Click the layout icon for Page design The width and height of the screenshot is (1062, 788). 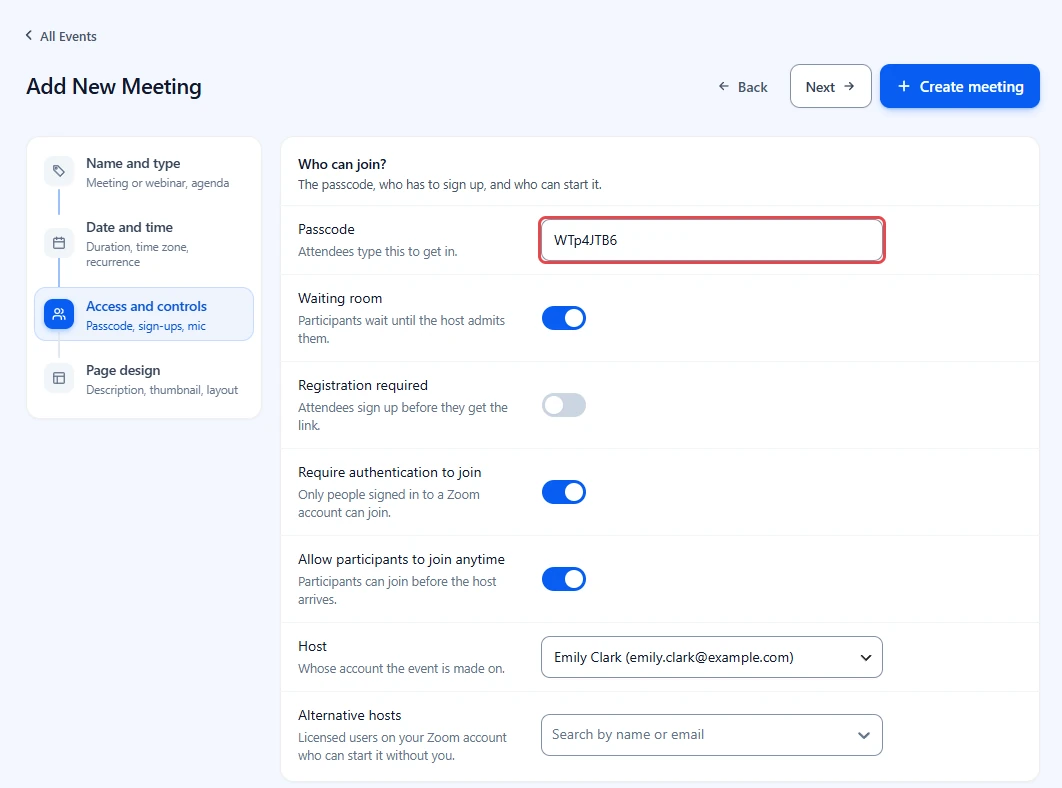pyautogui.click(x=59, y=378)
